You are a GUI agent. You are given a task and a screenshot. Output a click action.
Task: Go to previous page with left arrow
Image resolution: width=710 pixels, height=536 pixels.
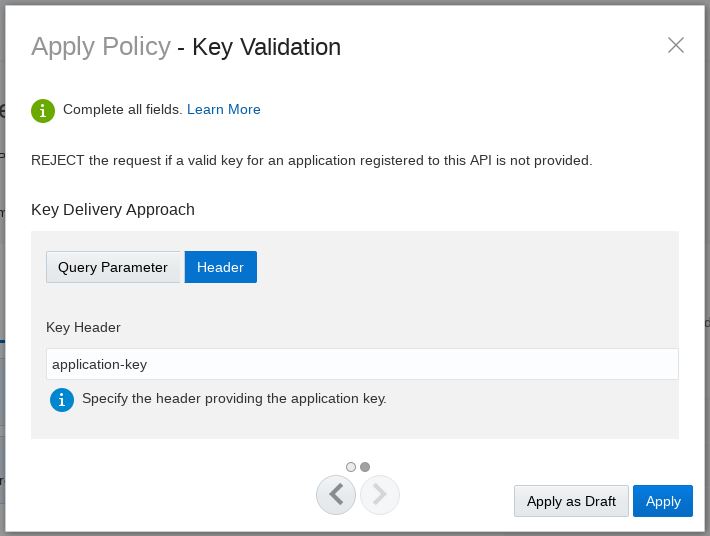click(x=336, y=495)
